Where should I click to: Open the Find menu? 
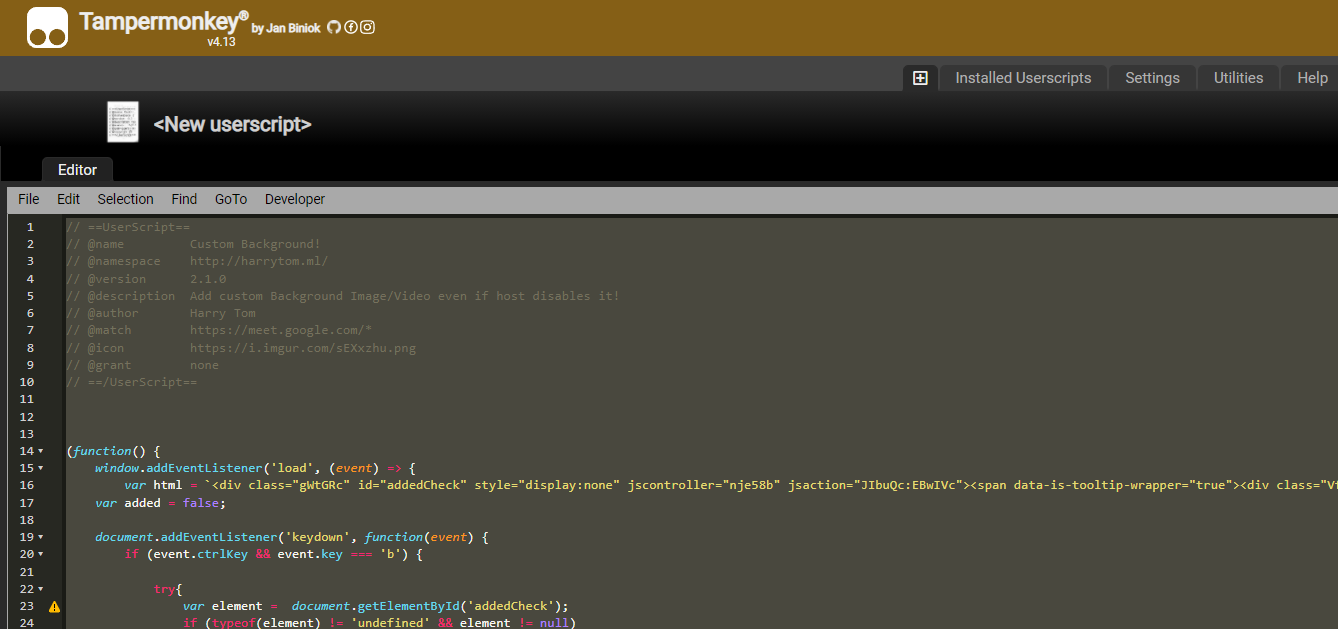point(184,199)
